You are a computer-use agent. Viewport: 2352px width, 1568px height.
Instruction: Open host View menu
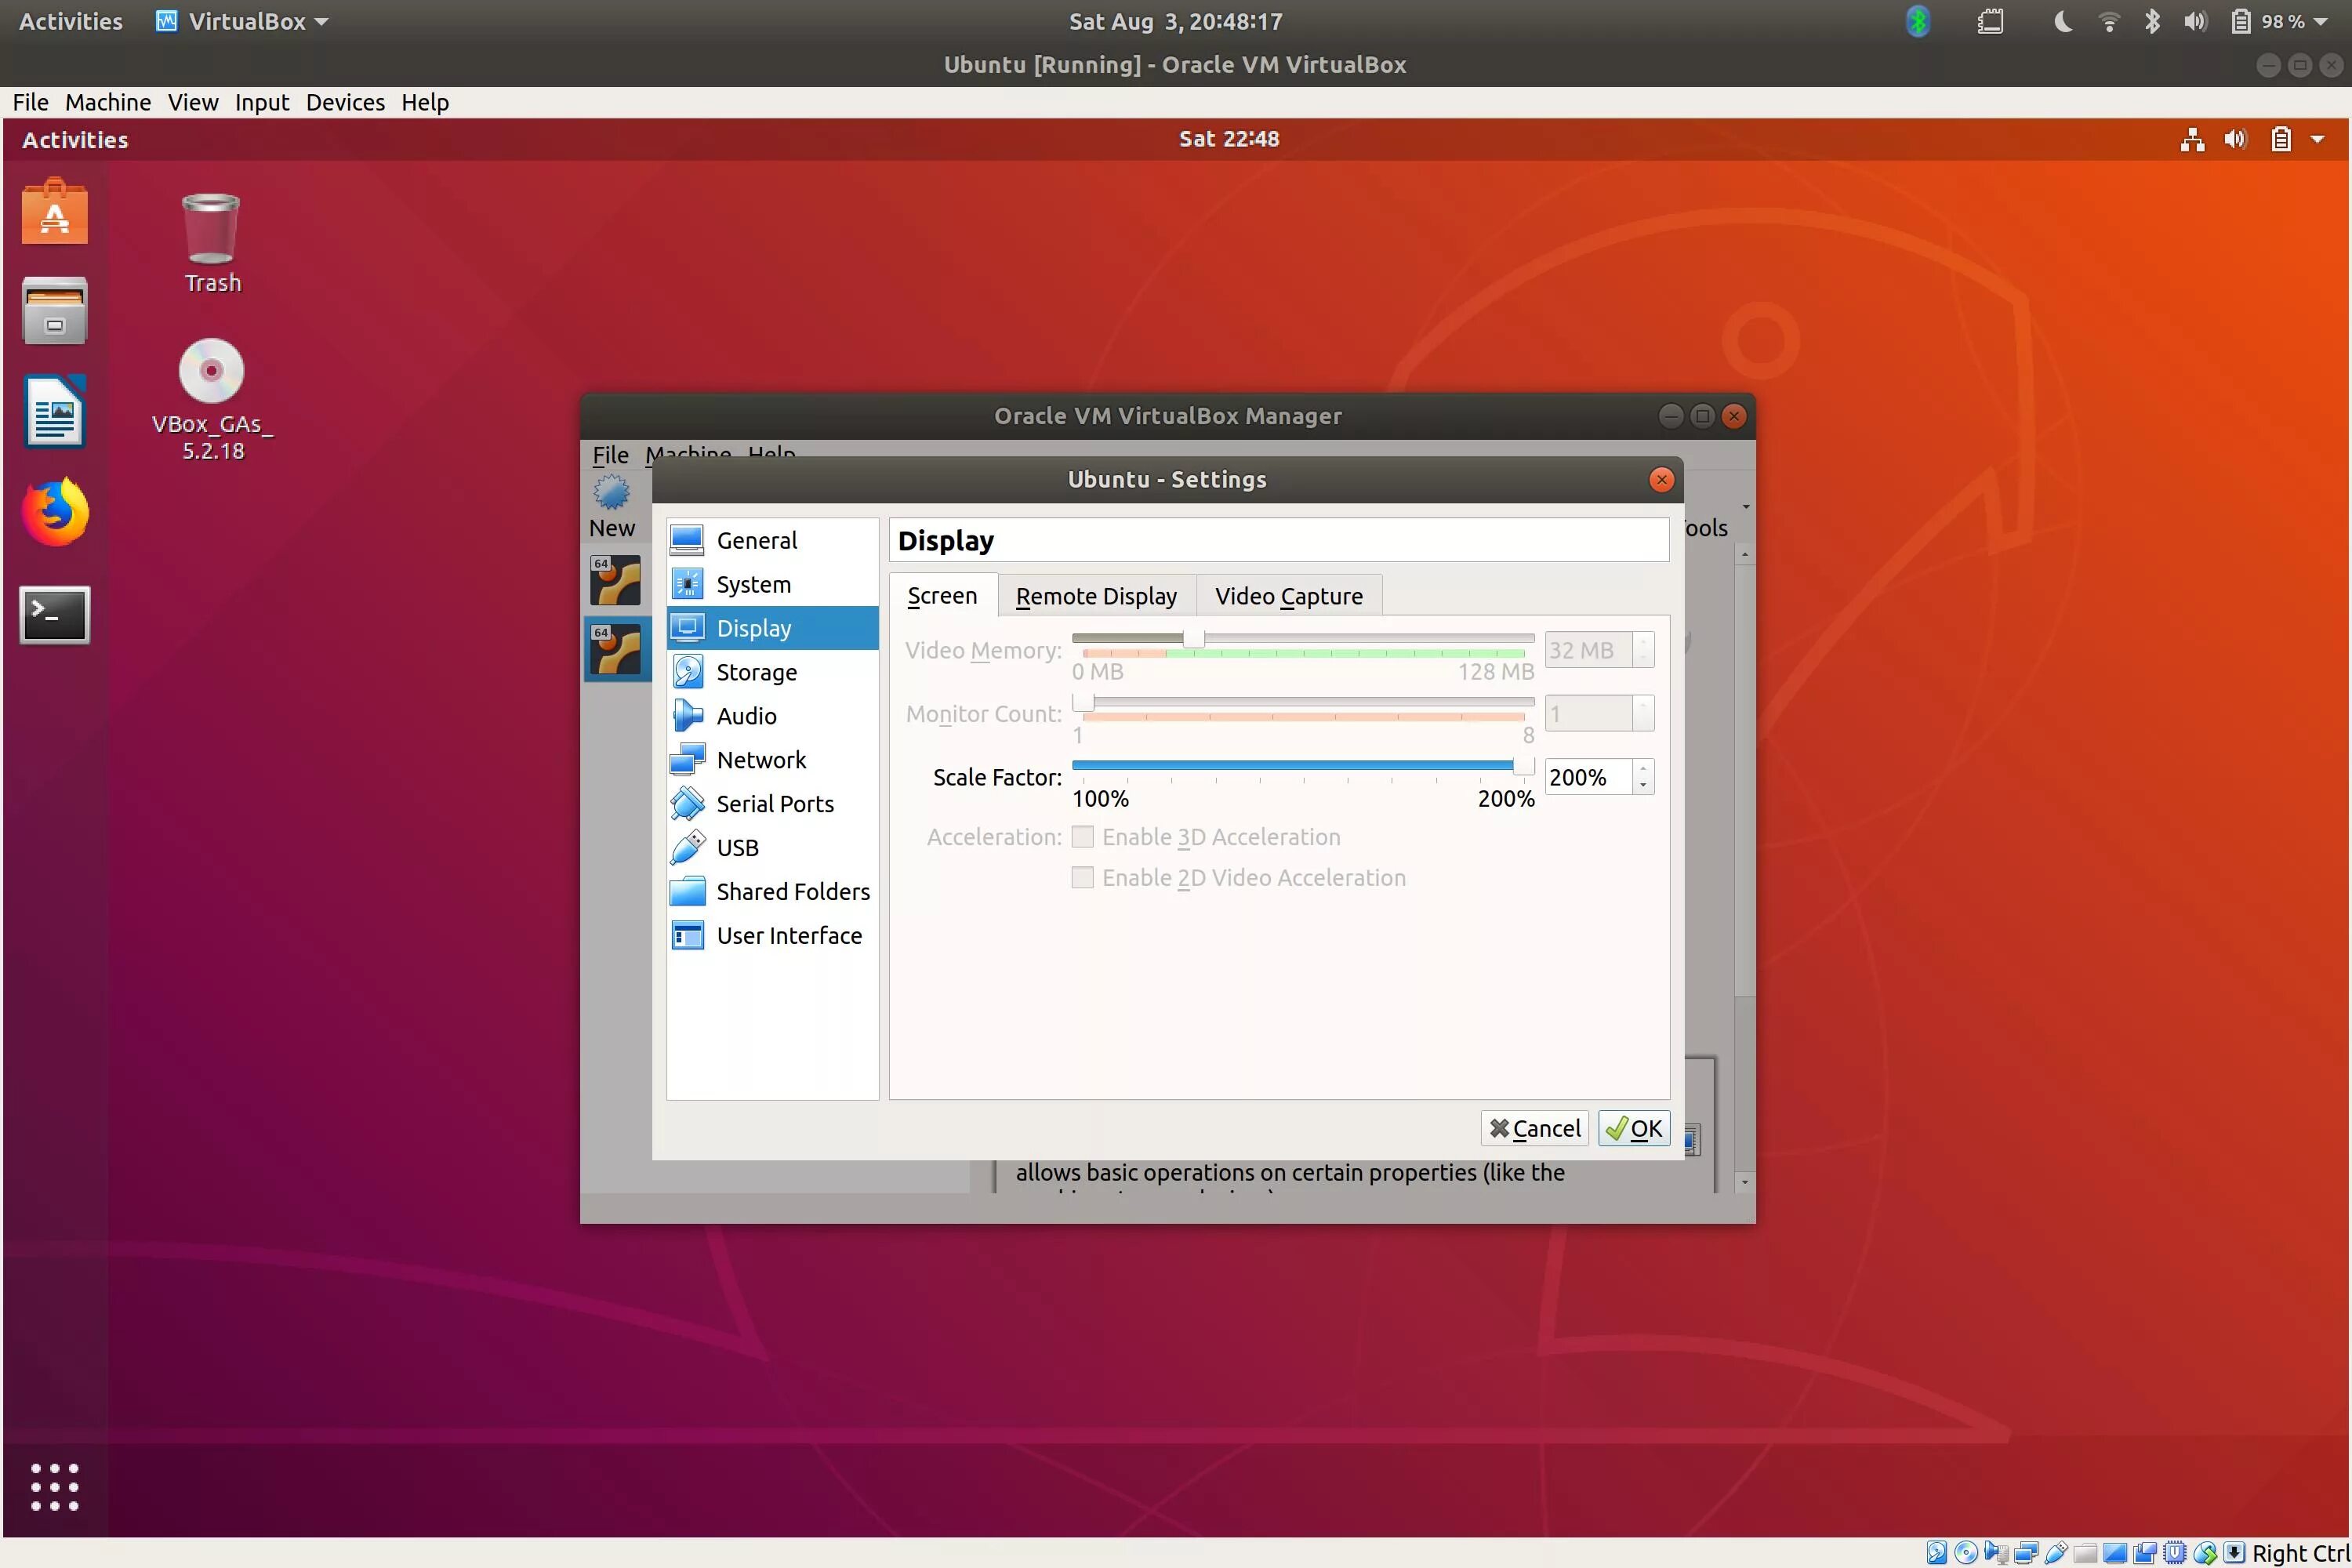tap(193, 102)
